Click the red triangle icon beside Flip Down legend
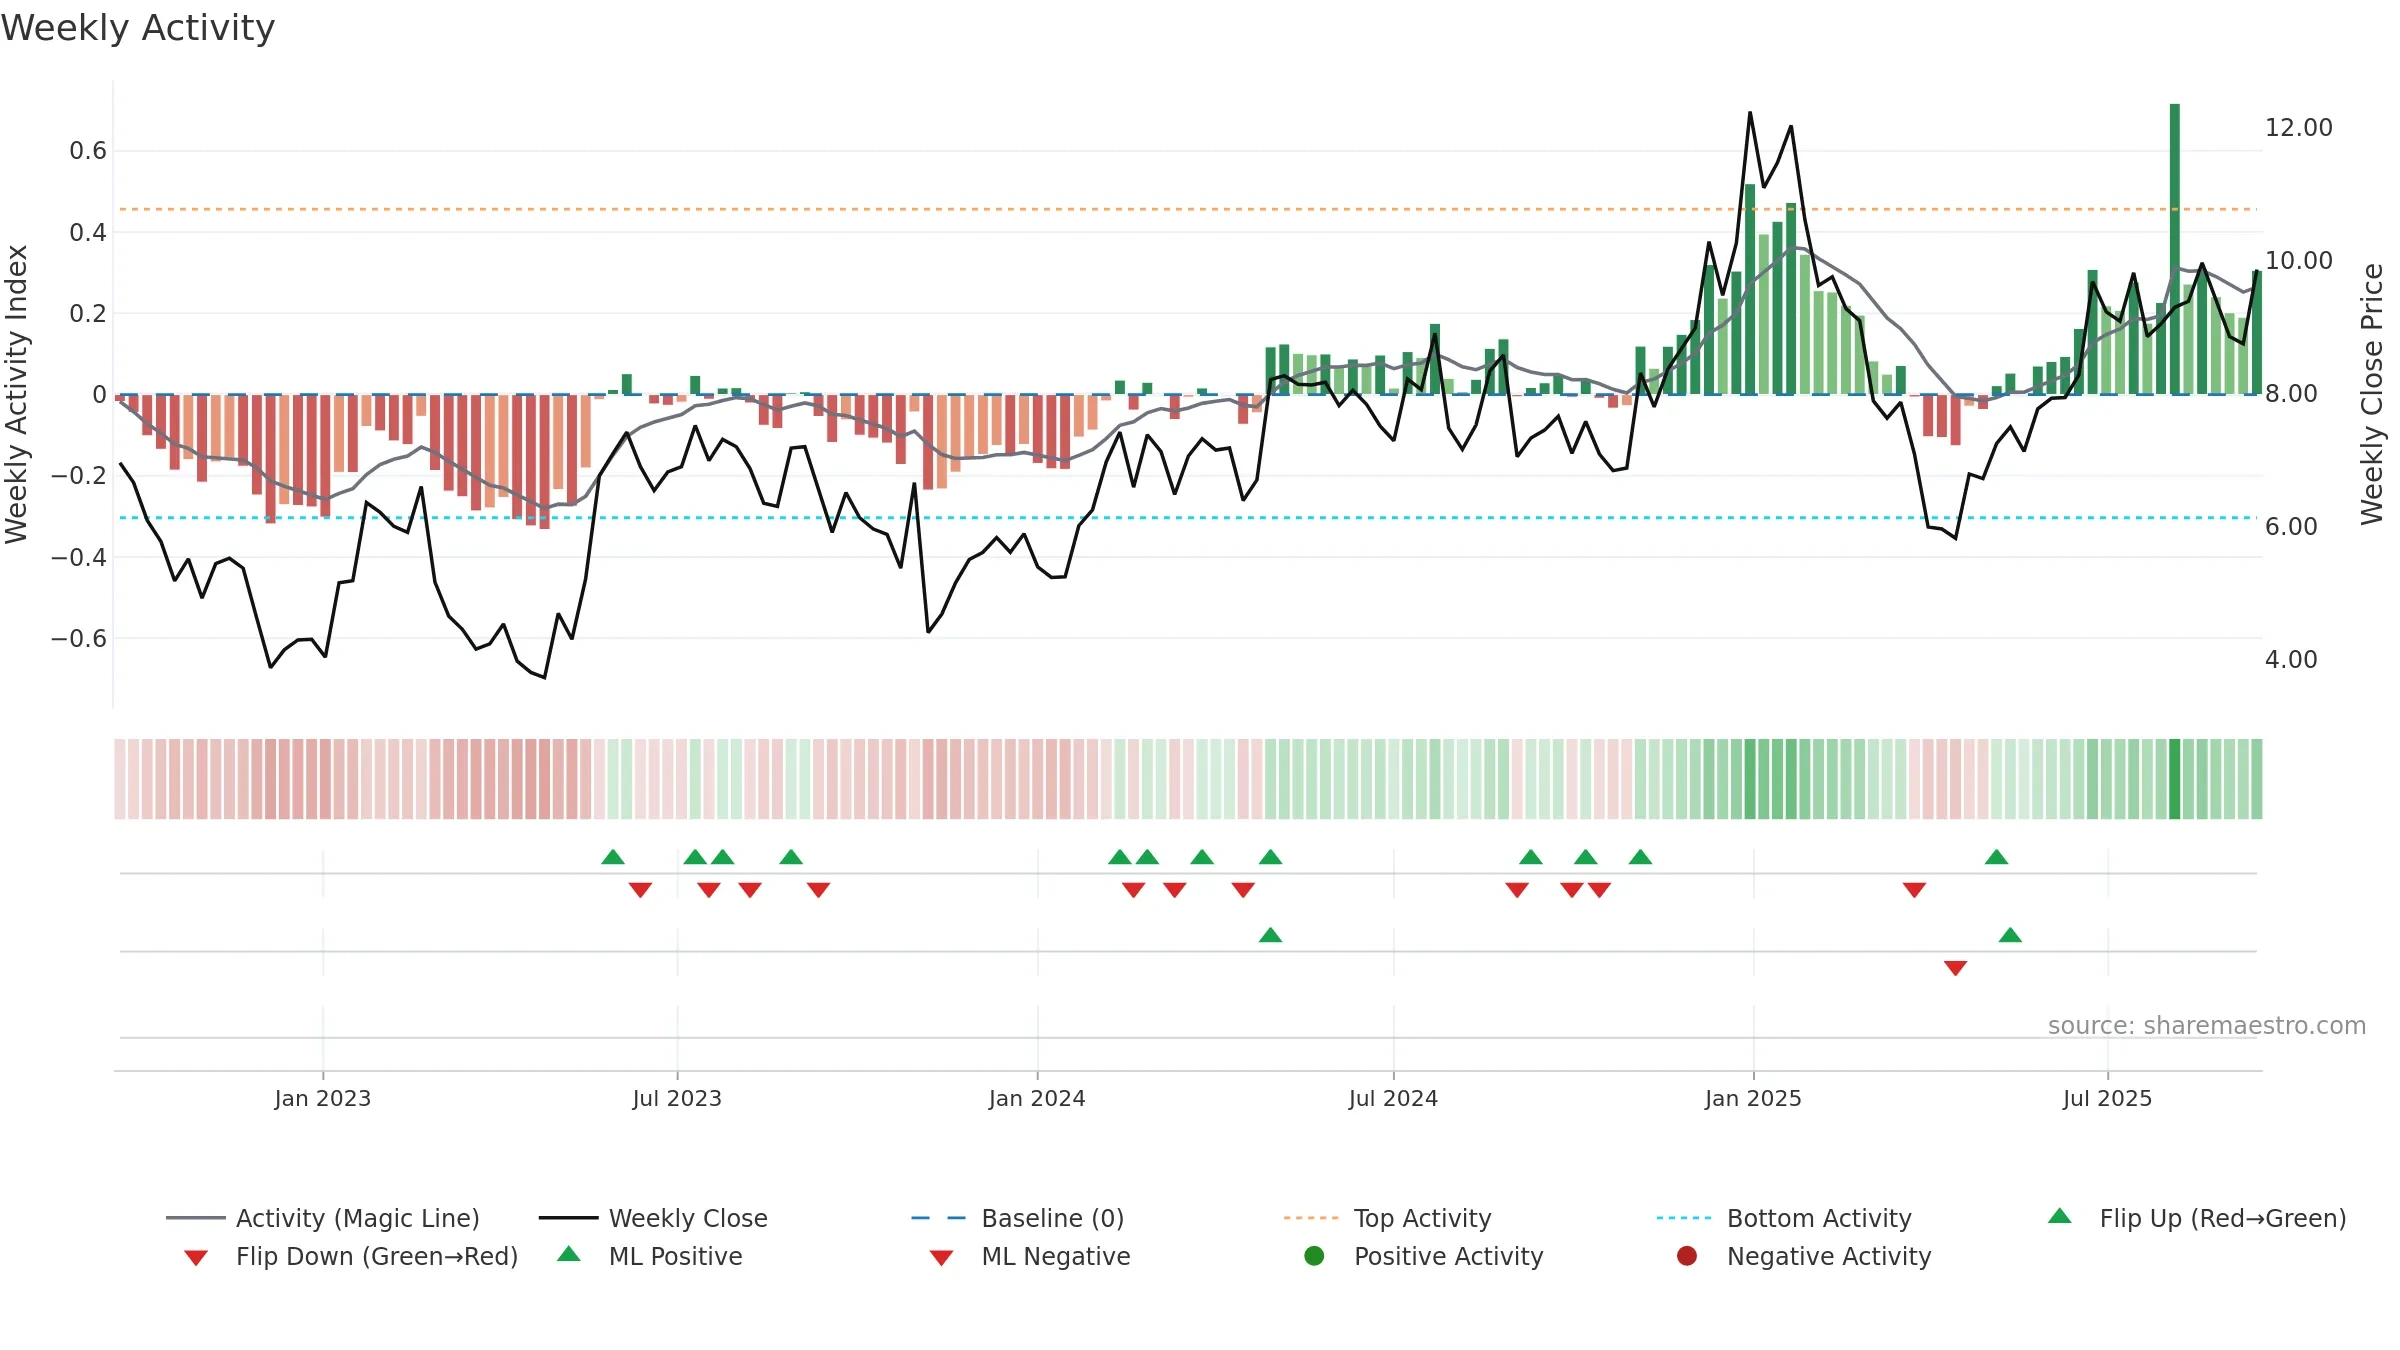This screenshot has height=1350, width=2400. pos(196,1258)
